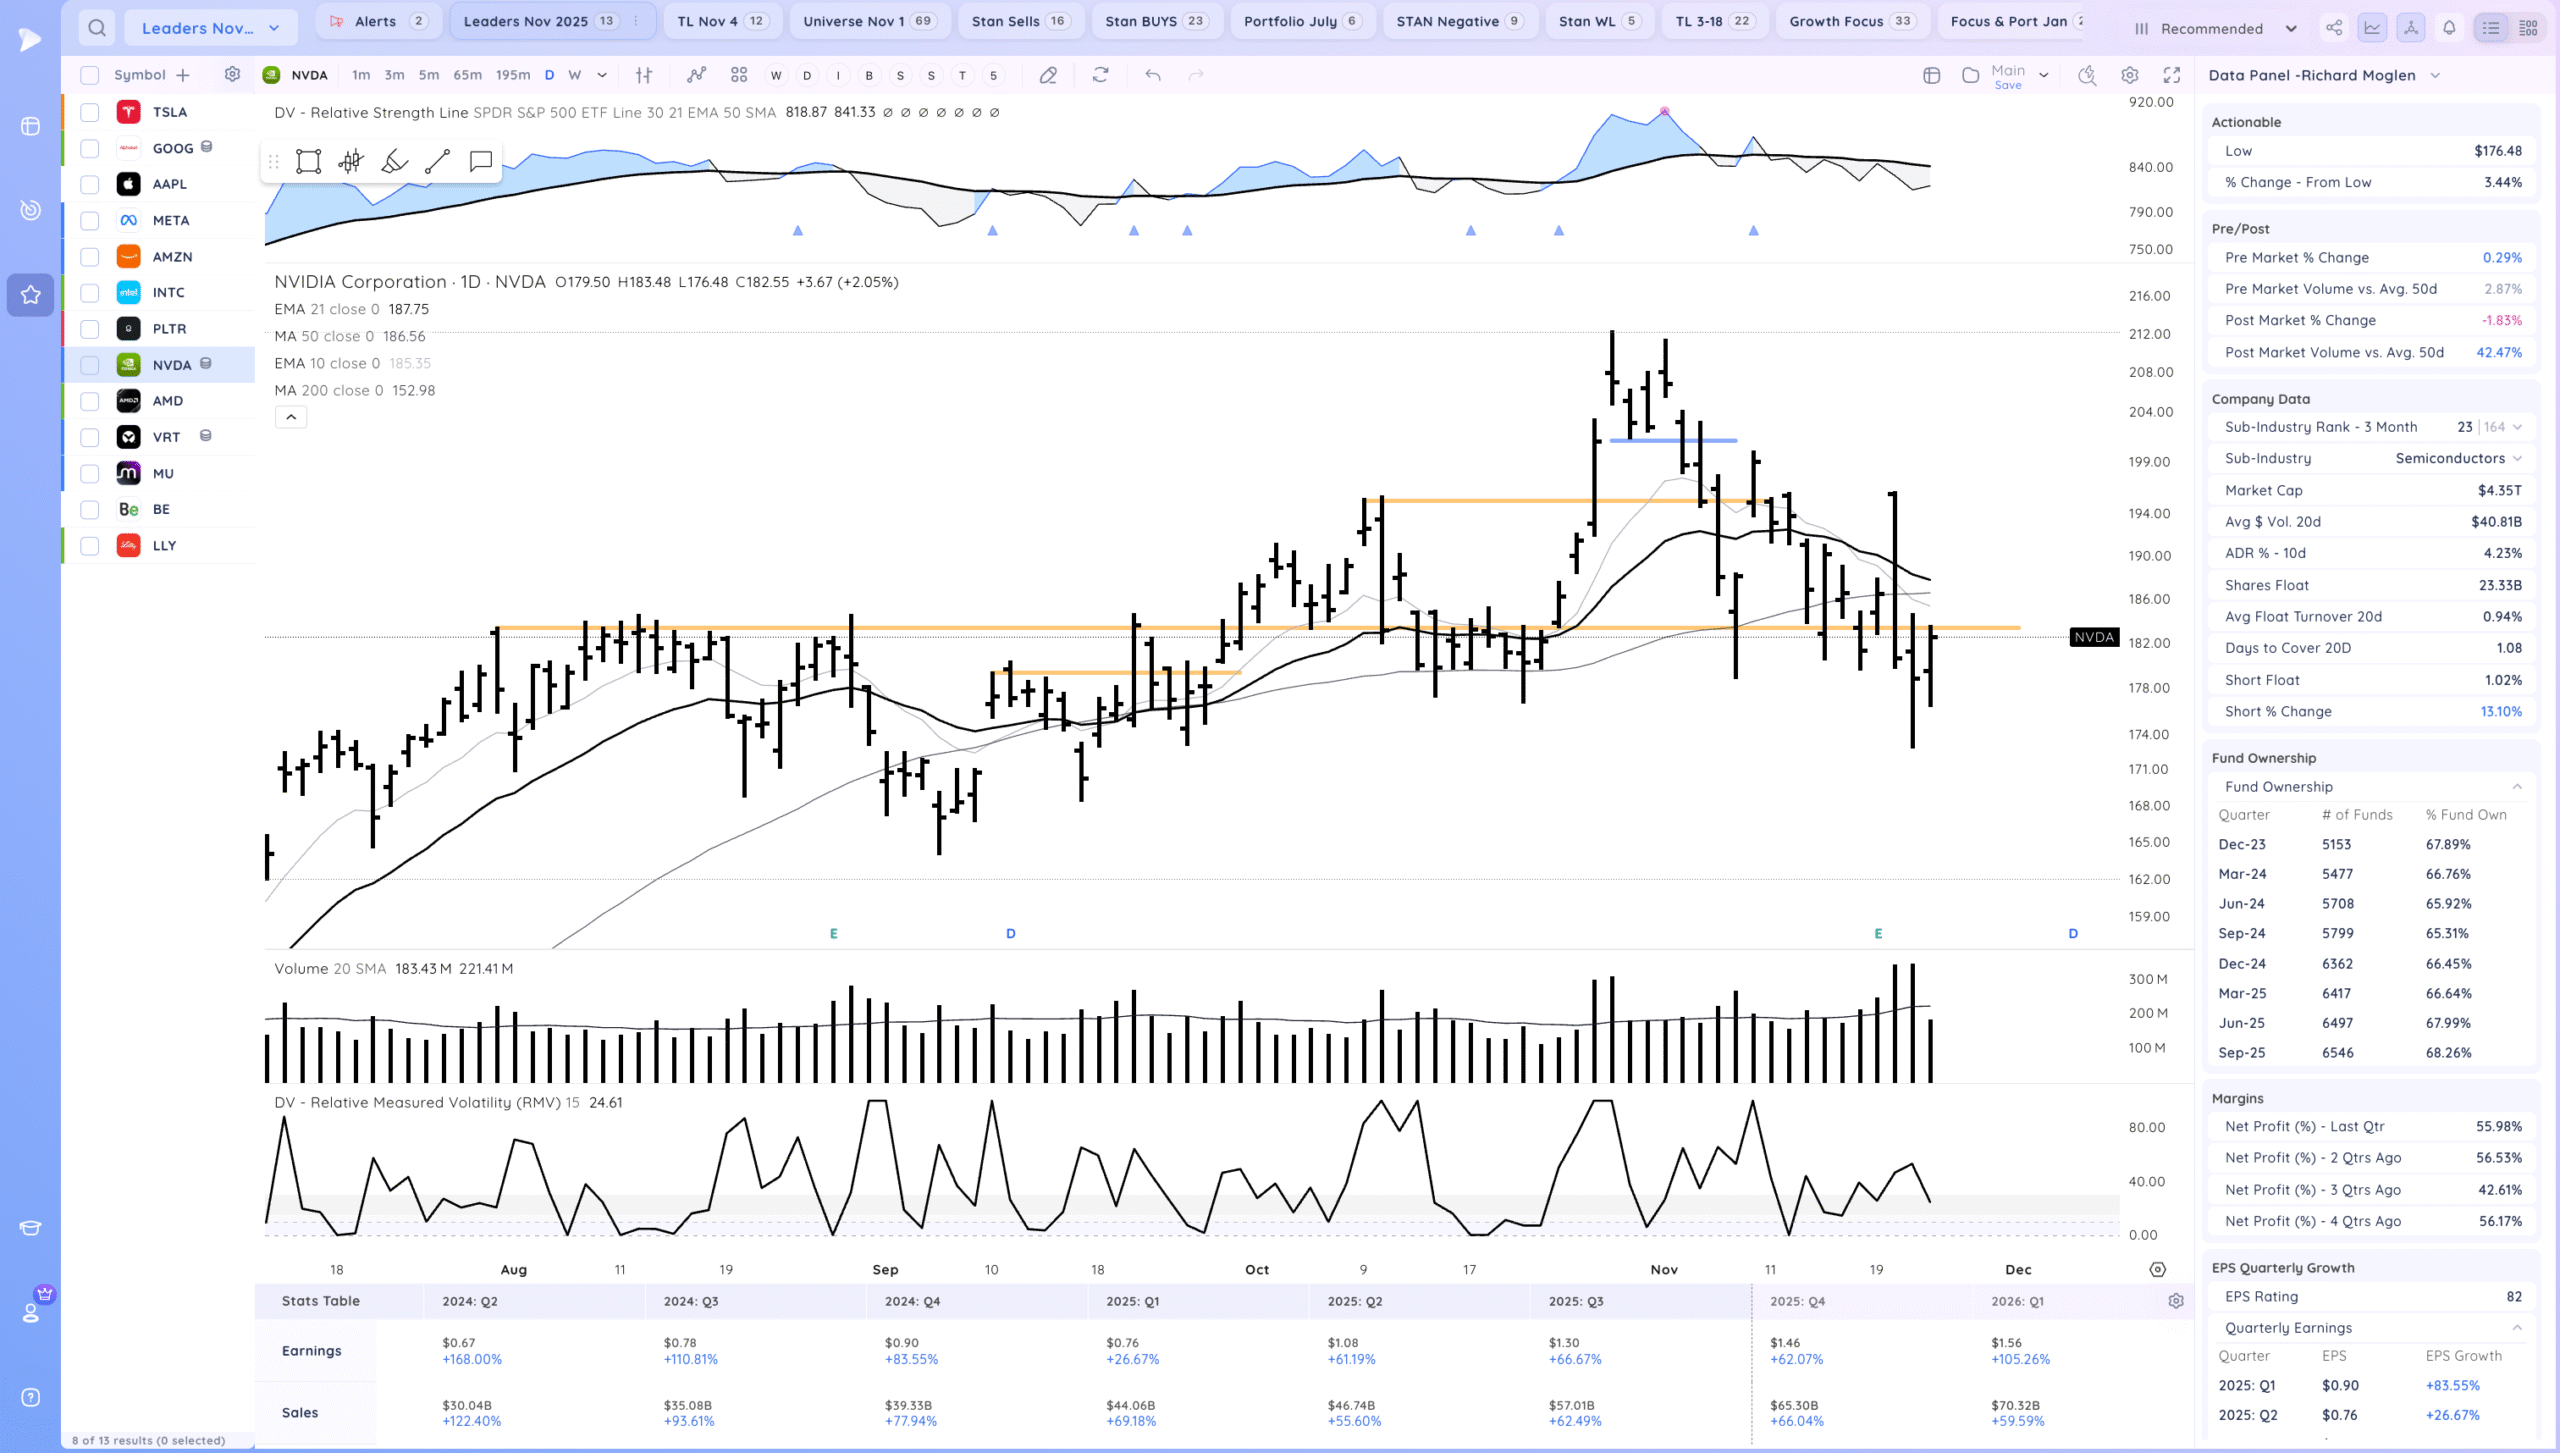Check the TSLA row checkbox
The height and width of the screenshot is (1453, 2560).
tap(90, 112)
